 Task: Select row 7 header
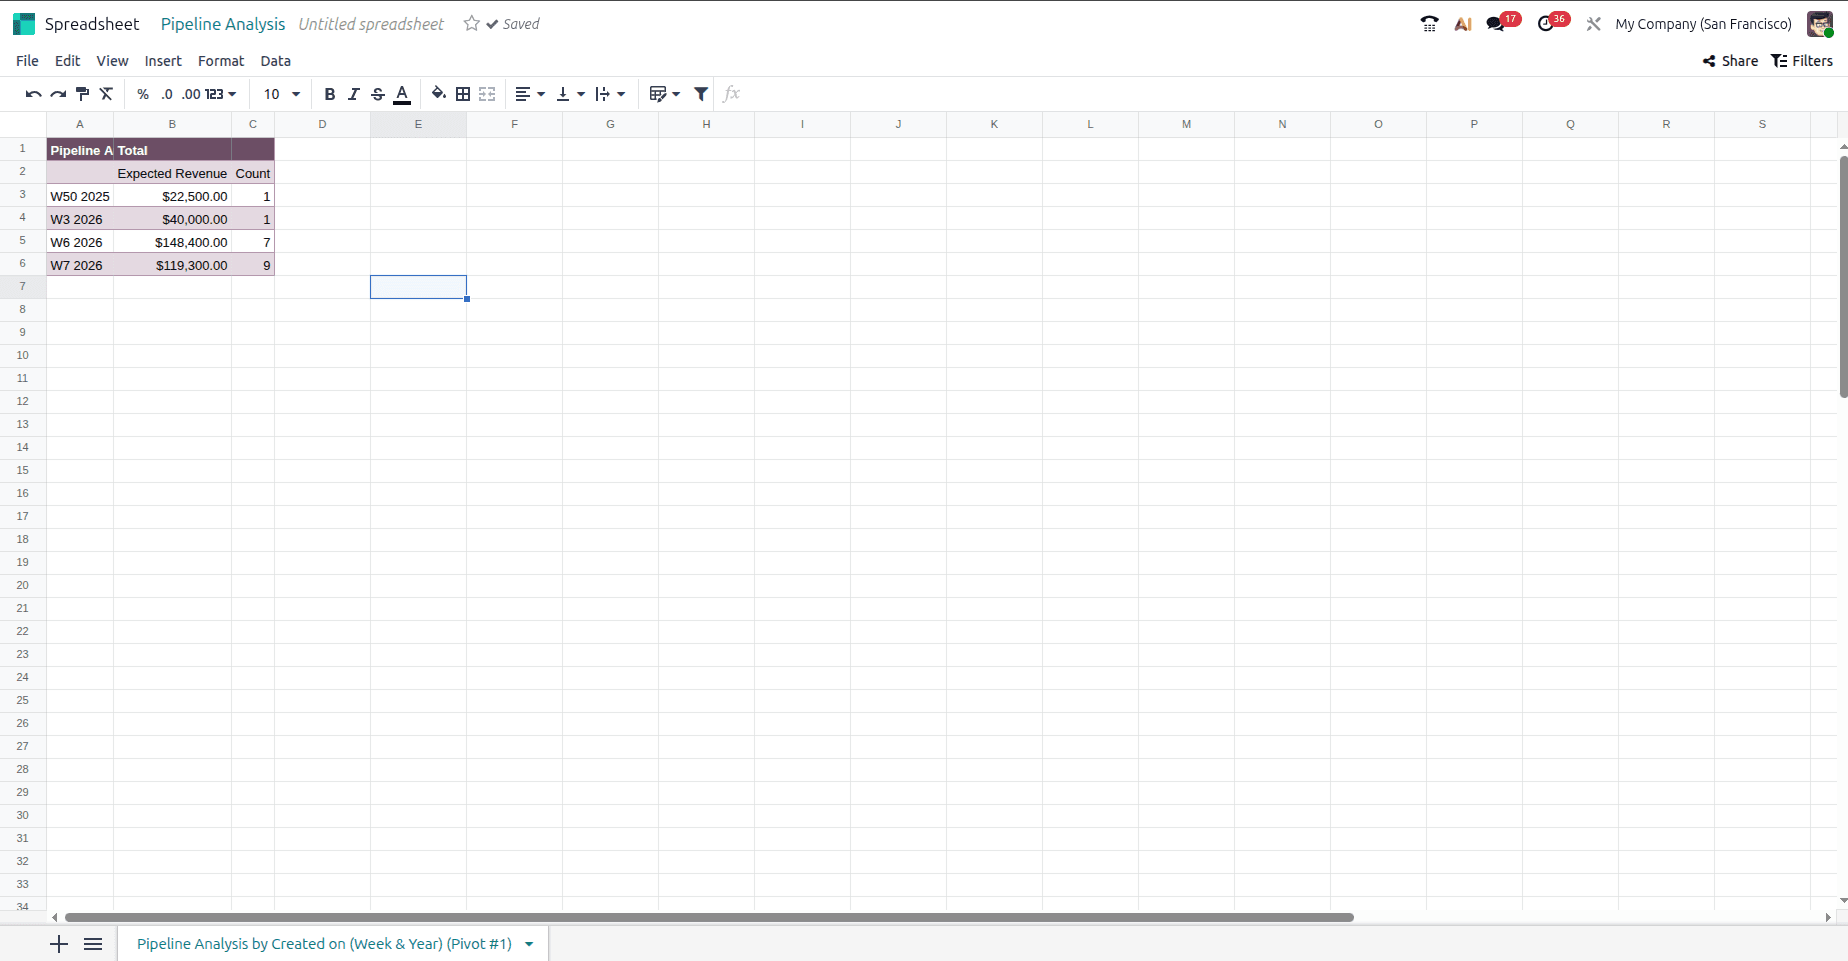[x=23, y=286]
